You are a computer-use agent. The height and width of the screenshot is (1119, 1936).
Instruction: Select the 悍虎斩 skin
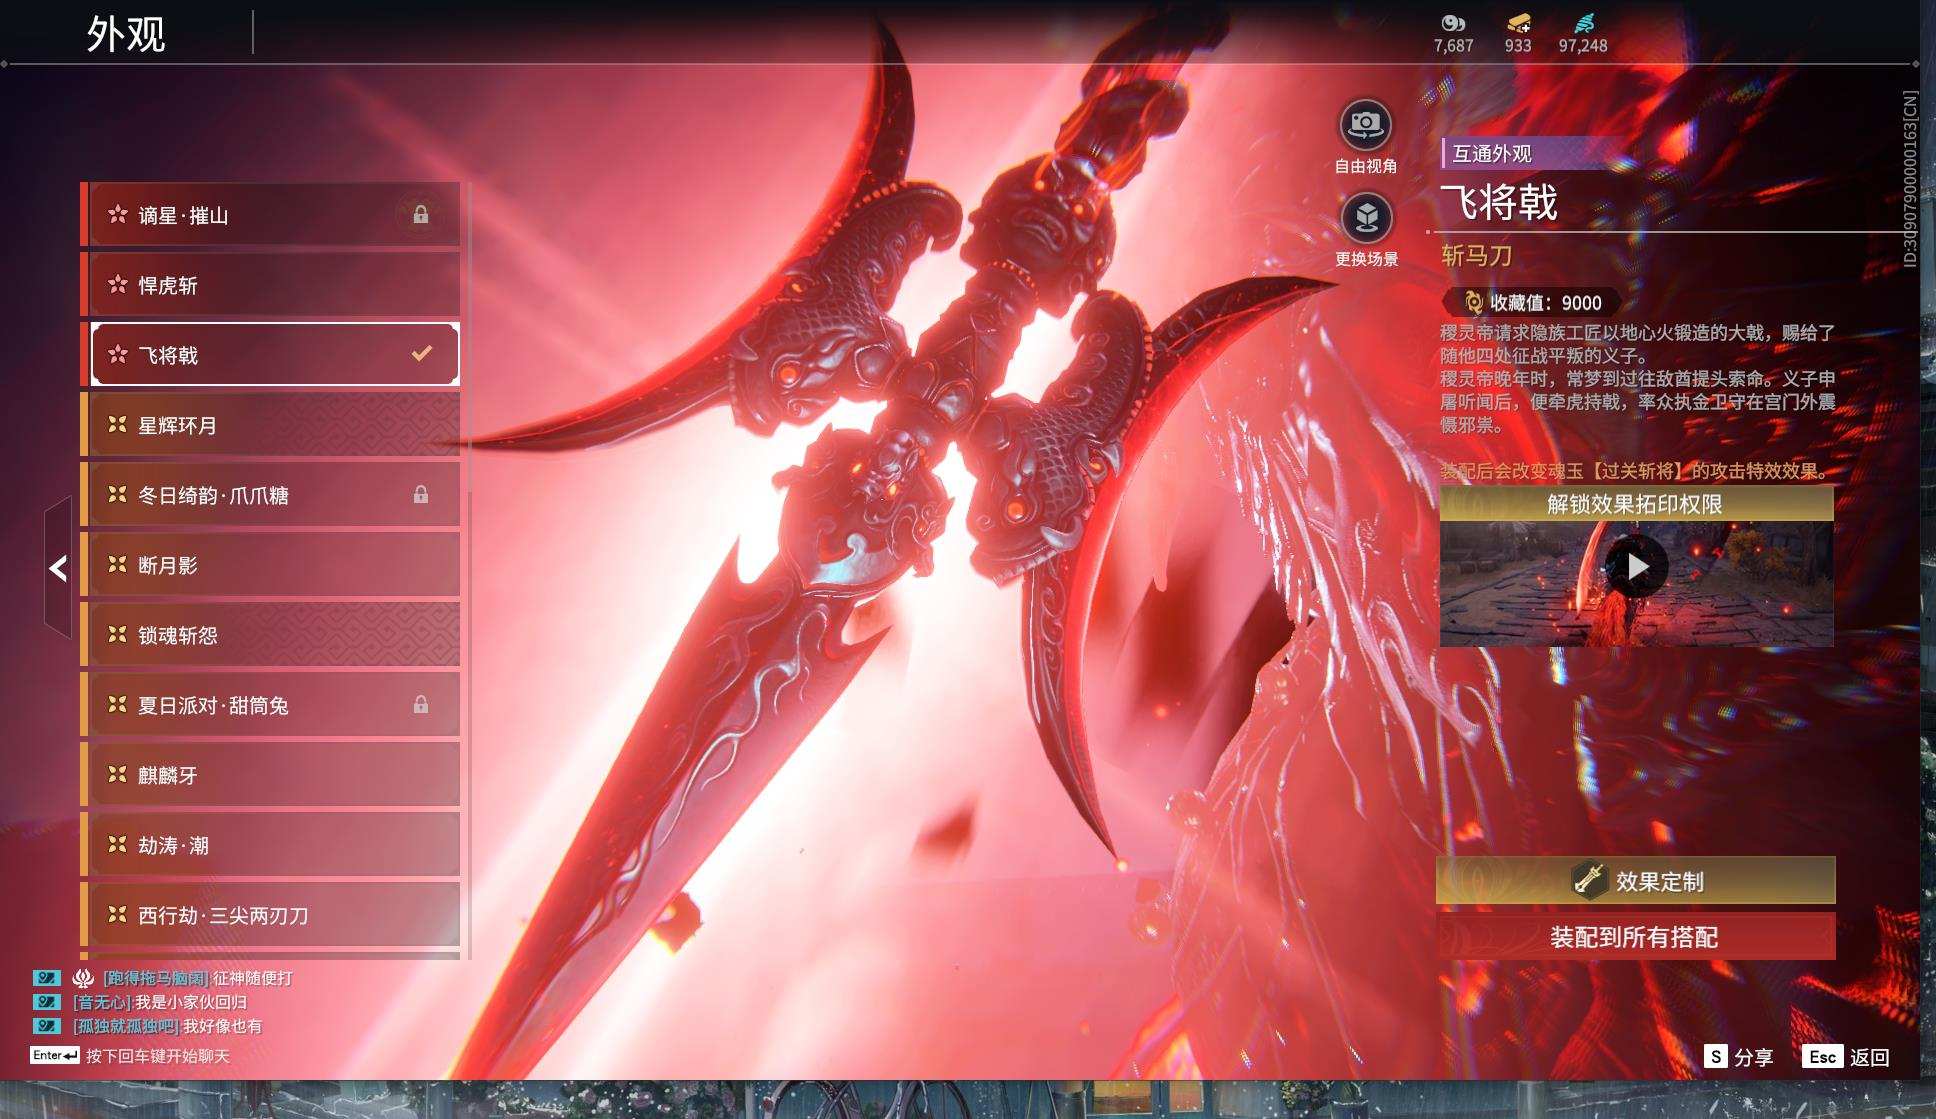pyautogui.click(x=270, y=285)
